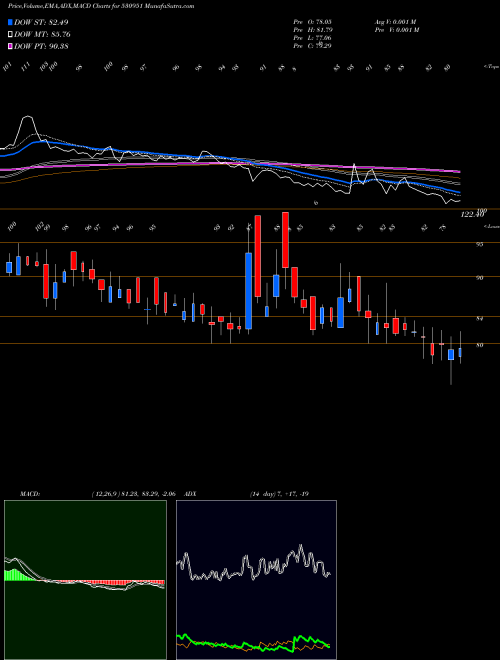Viewport: 500px width, 660px height.
Task: Open the dark blue ADX chart panel
Action: [x=256, y=580]
